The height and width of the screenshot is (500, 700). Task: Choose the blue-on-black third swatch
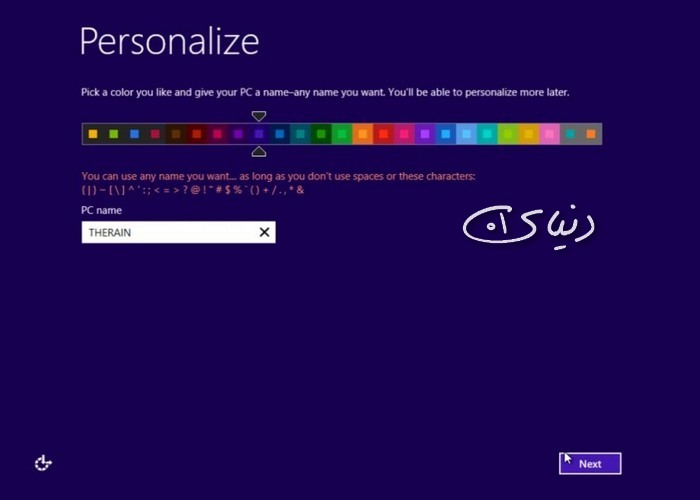(x=134, y=134)
